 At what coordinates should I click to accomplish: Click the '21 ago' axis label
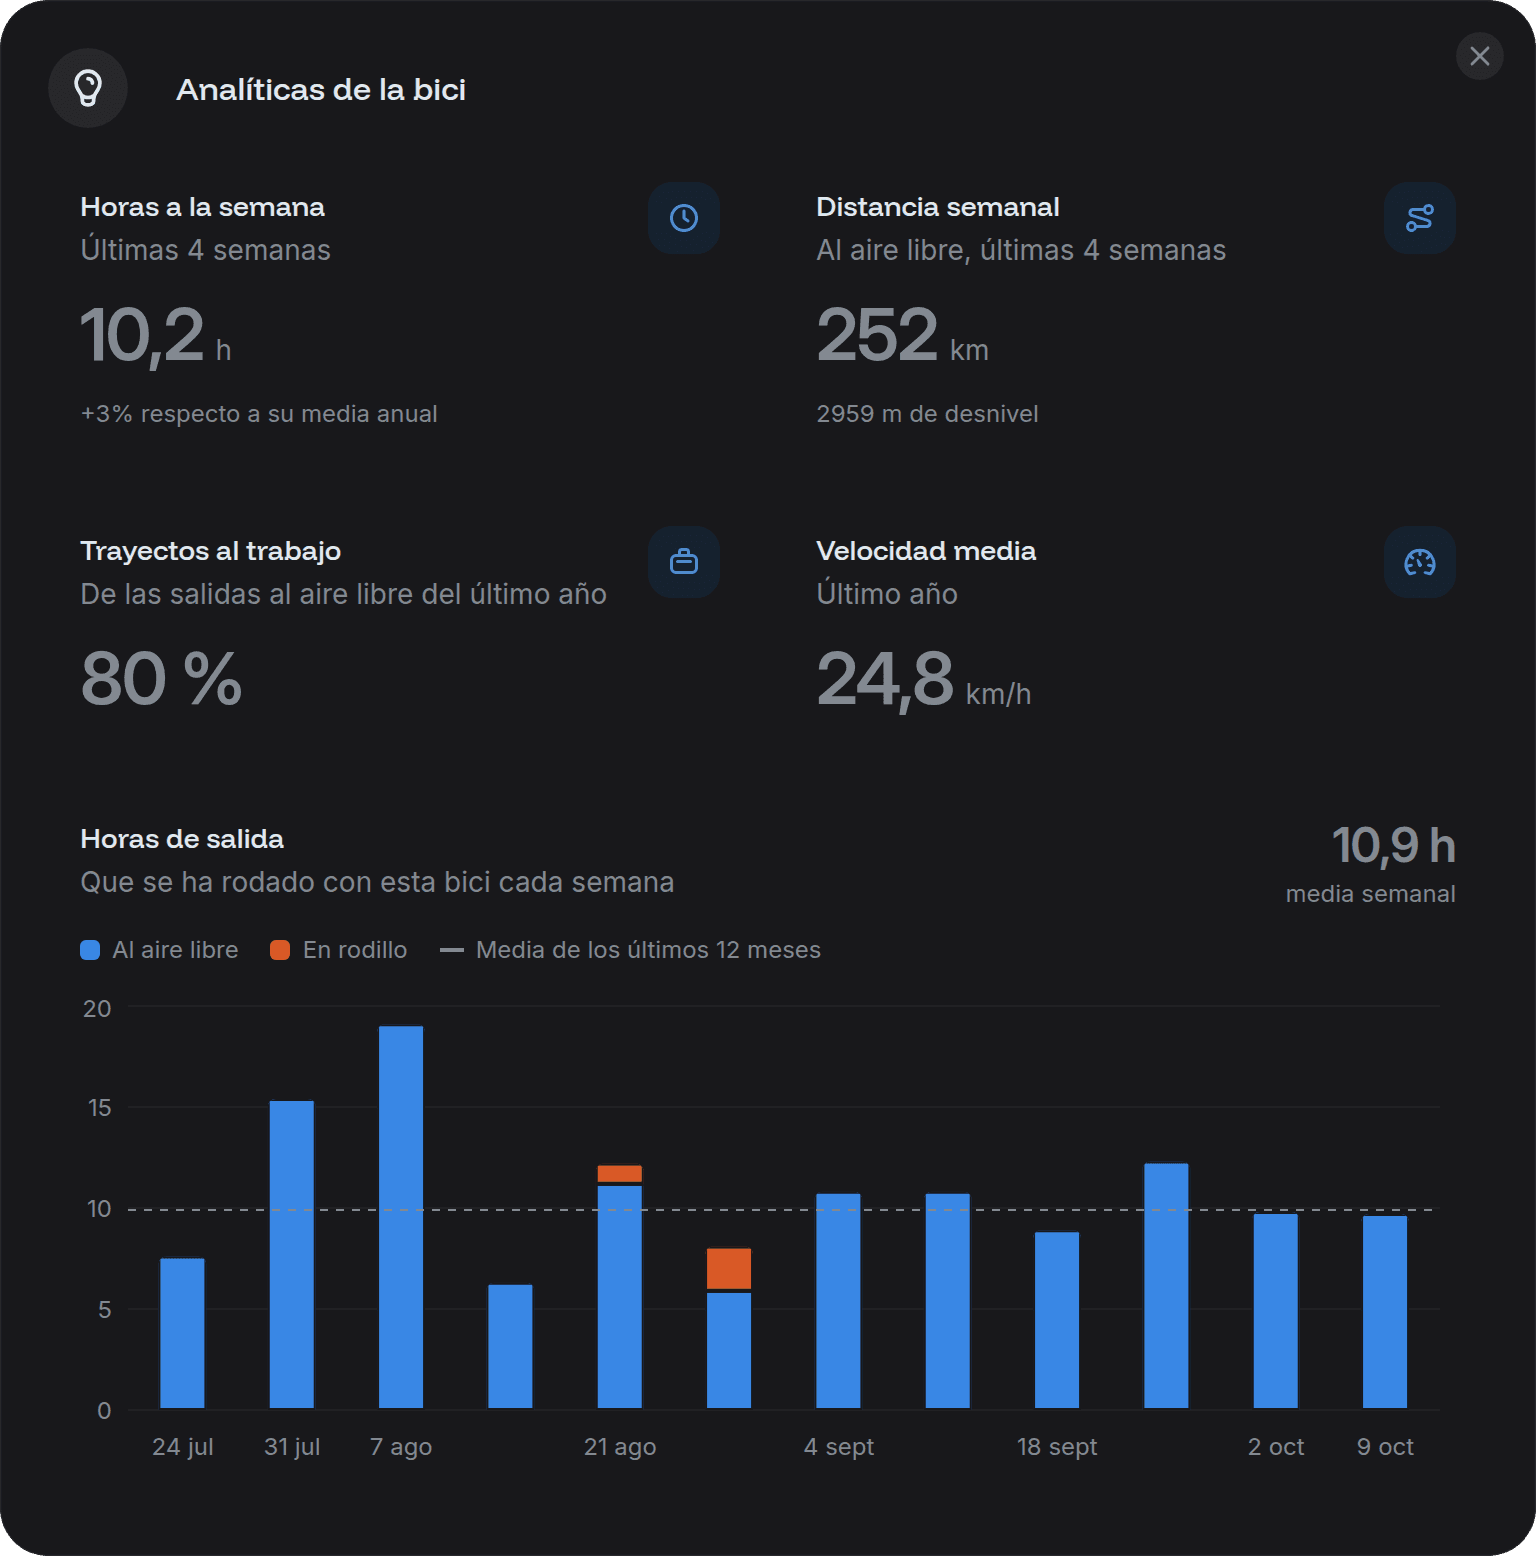coord(620,1447)
